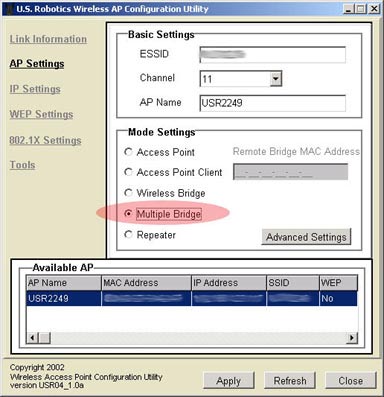Viewport: 384px width, 397px height.
Task: Open the Tools page
Action: pyautogui.click(x=22, y=165)
